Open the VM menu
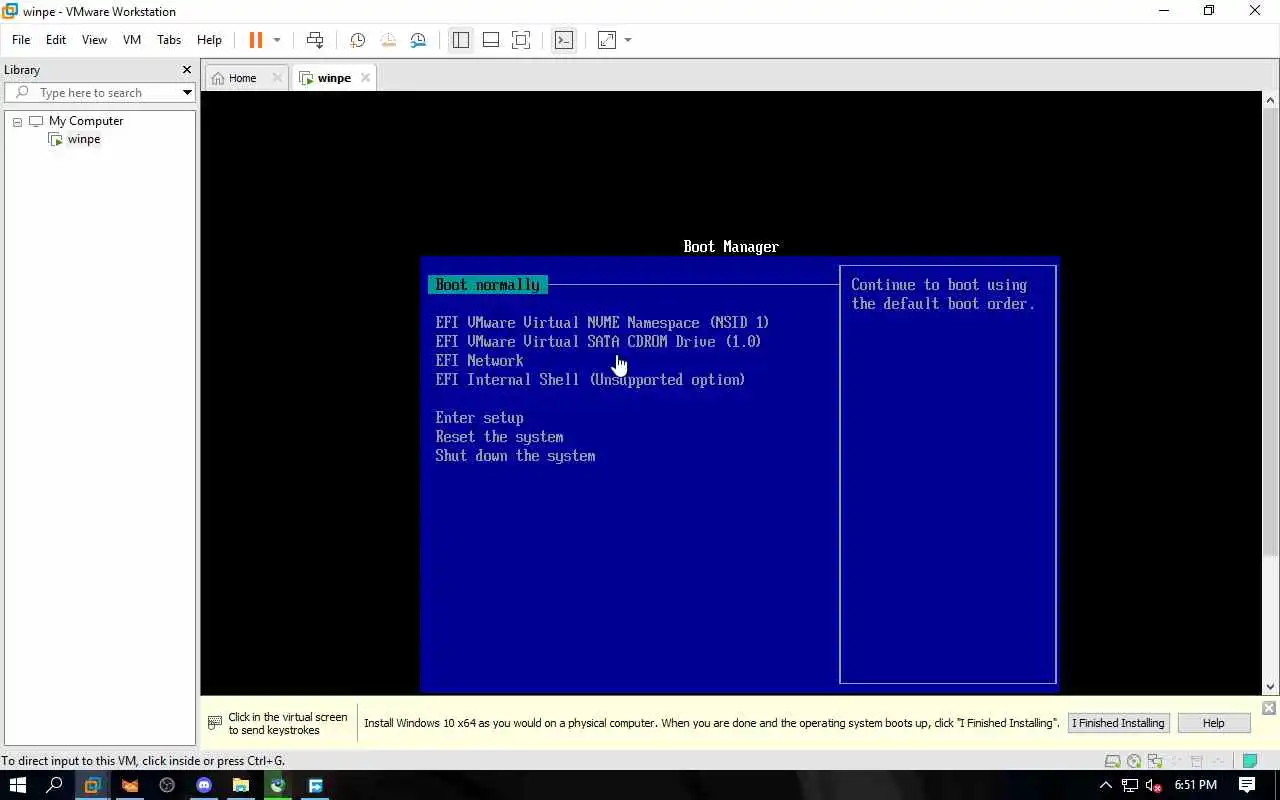The image size is (1280, 800). [x=132, y=40]
